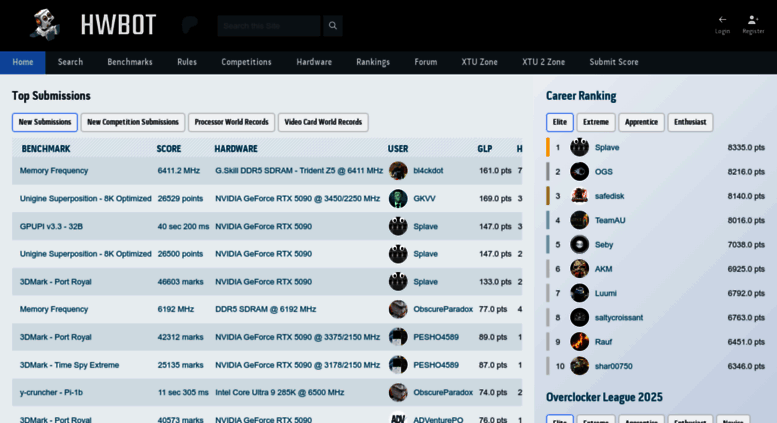Open TeamAU profile name link

(x=610, y=220)
